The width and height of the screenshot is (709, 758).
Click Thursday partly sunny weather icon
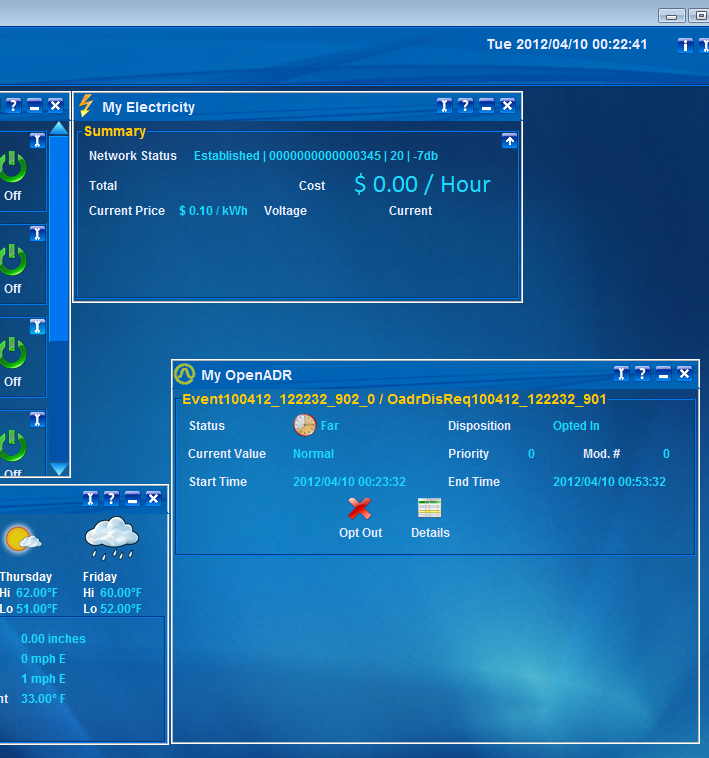[x=23, y=539]
